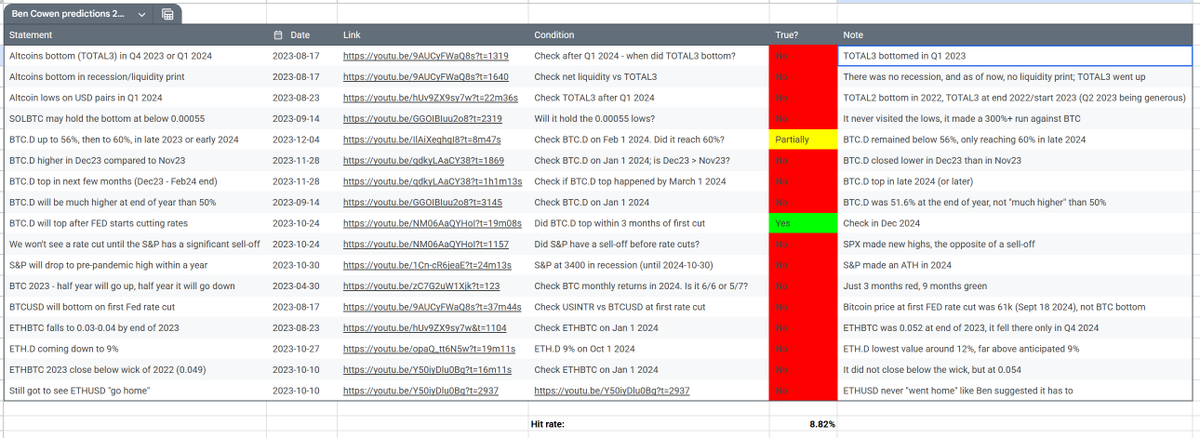Select the Date column header

click(x=301, y=35)
